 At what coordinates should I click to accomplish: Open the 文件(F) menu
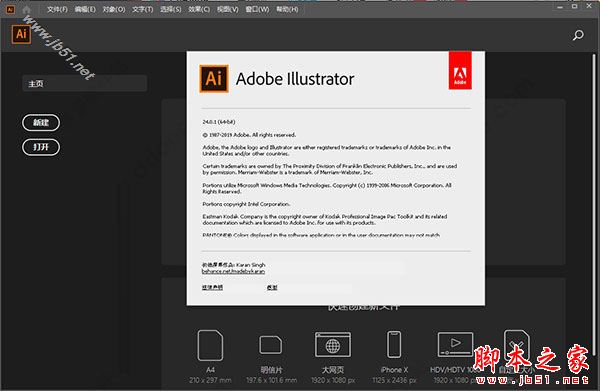coord(57,10)
